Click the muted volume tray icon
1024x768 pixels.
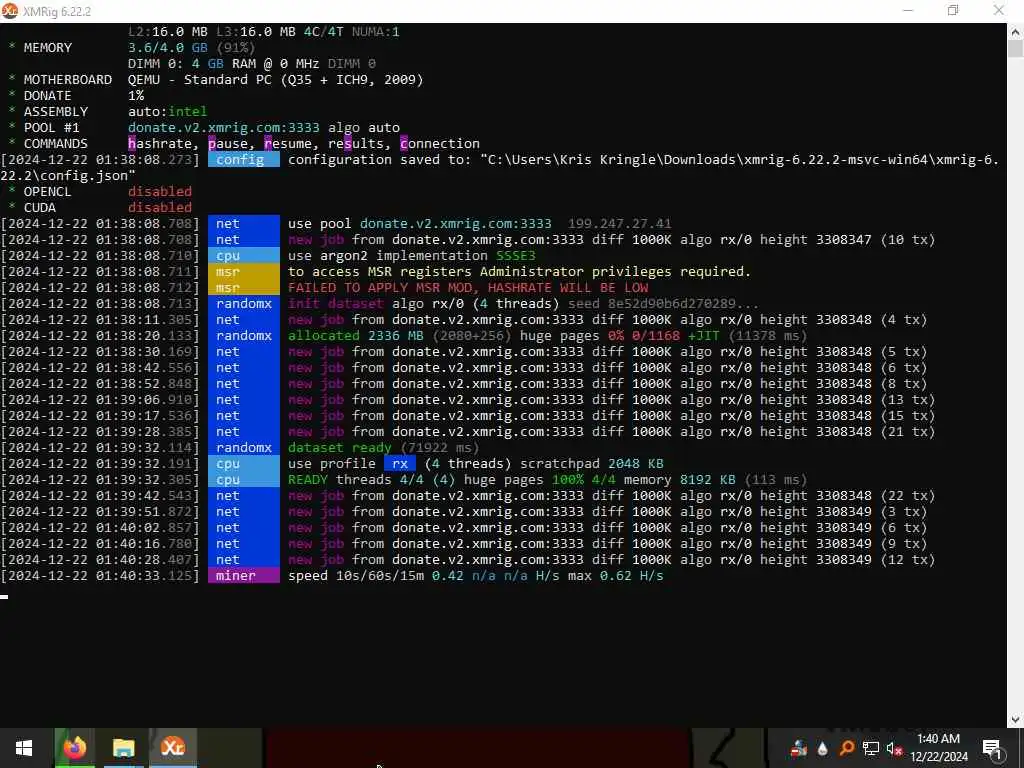tap(894, 748)
